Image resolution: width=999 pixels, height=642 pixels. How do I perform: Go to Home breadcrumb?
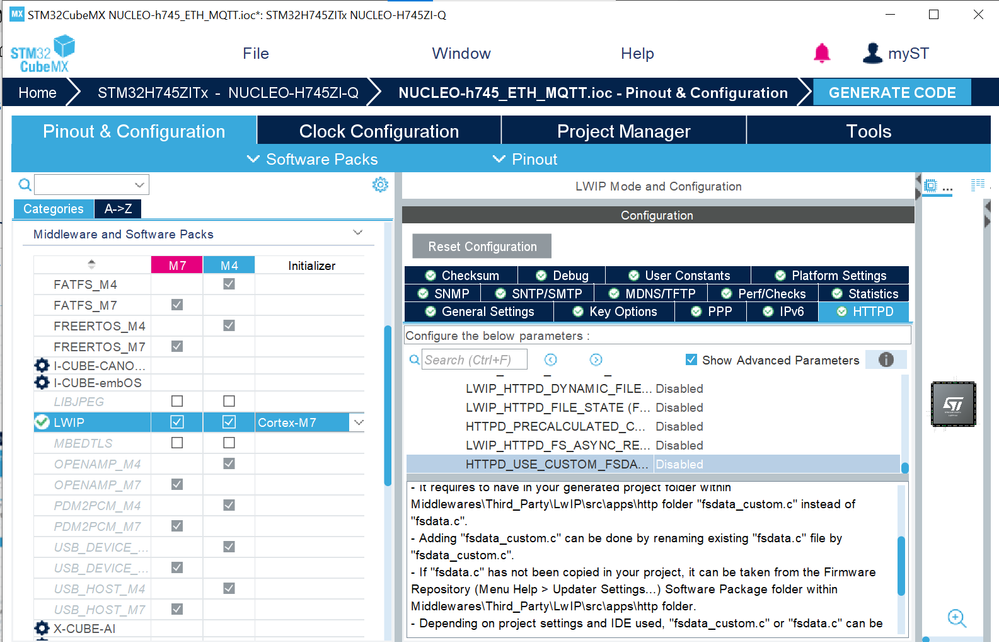click(x=37, y=93)
